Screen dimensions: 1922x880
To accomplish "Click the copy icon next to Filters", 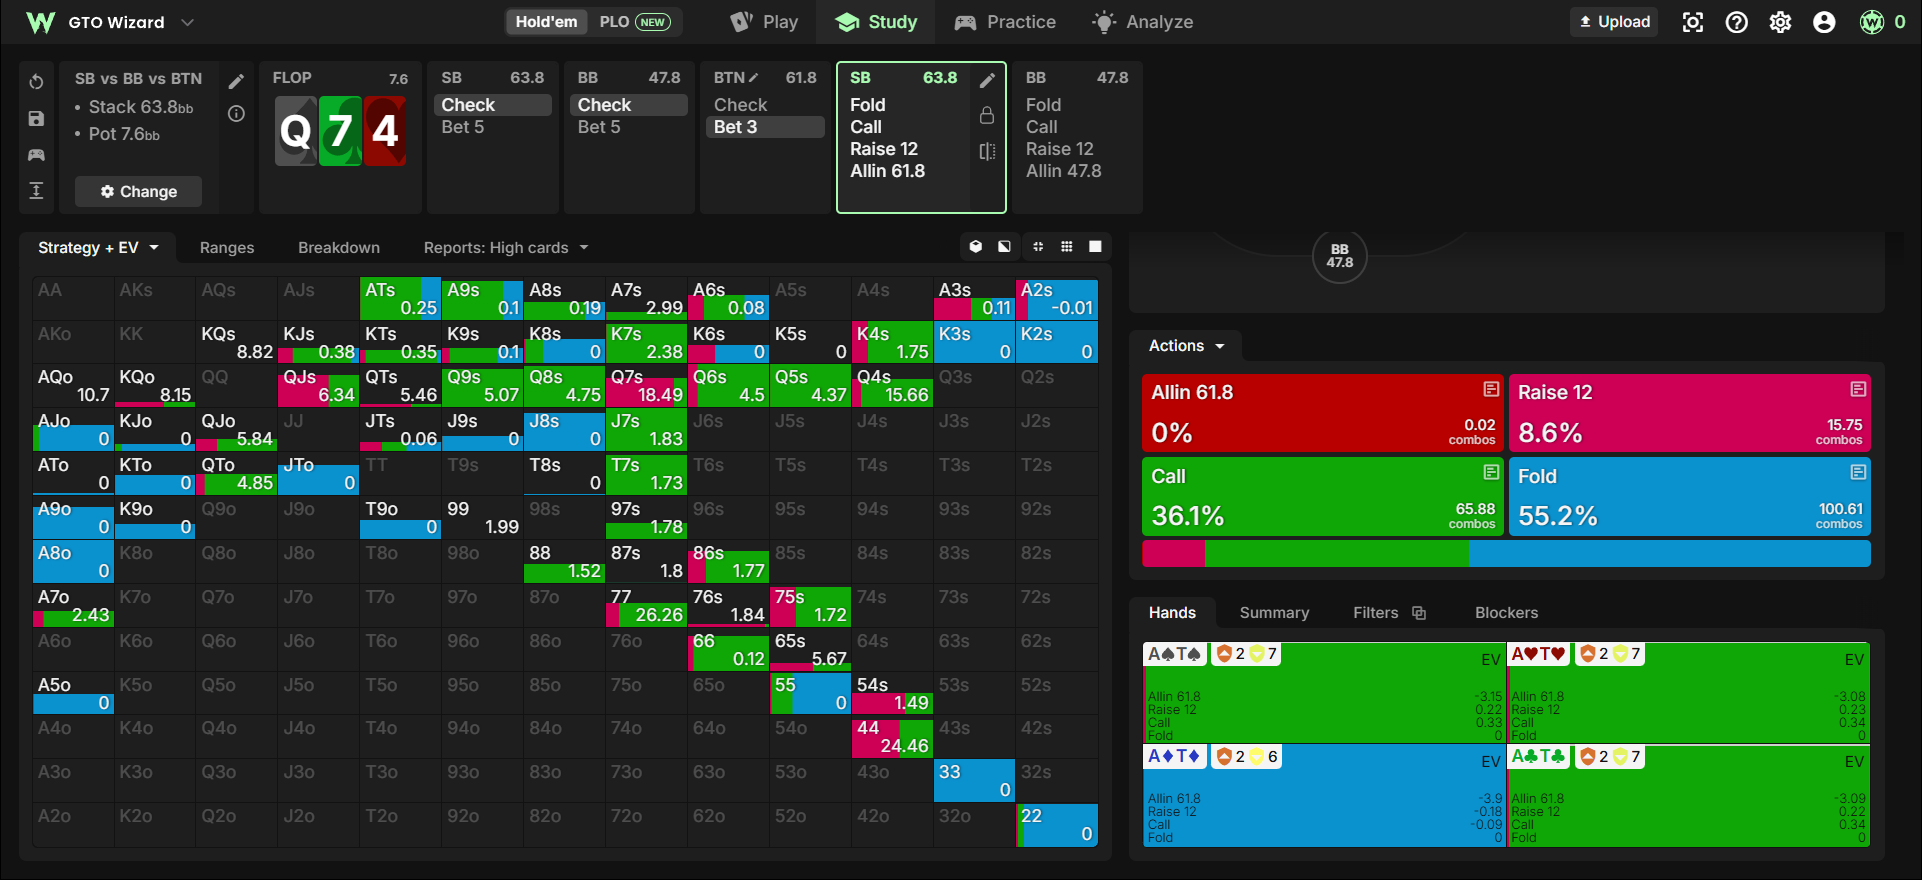I will tap(1418, 613).
